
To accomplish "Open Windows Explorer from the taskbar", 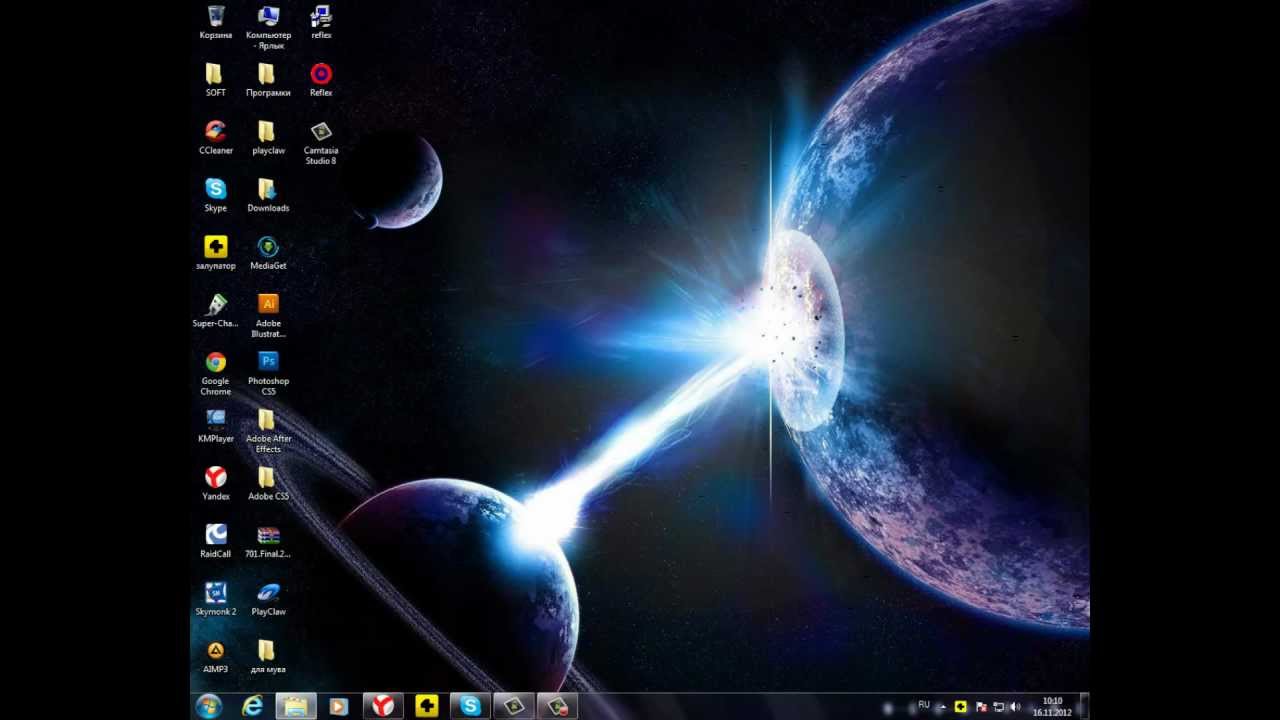I will [296, 706].
